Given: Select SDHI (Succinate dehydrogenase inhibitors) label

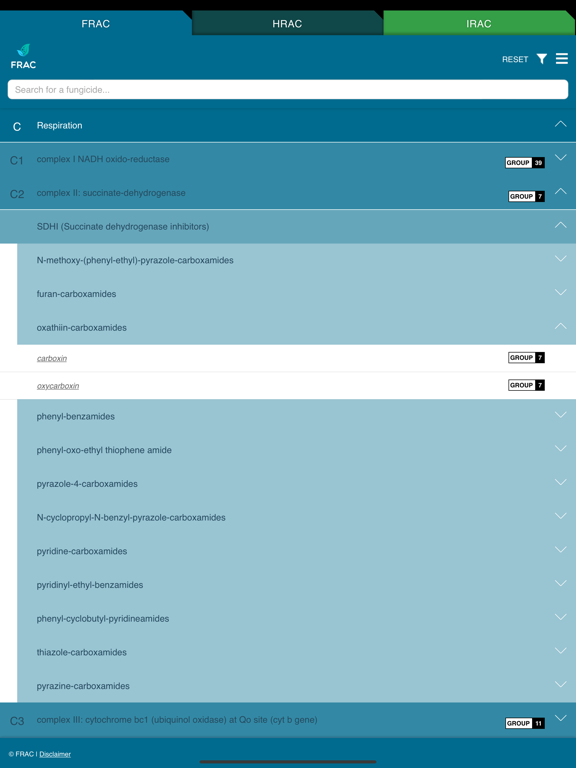Looking at the screenshot, I should pos(123,227).
